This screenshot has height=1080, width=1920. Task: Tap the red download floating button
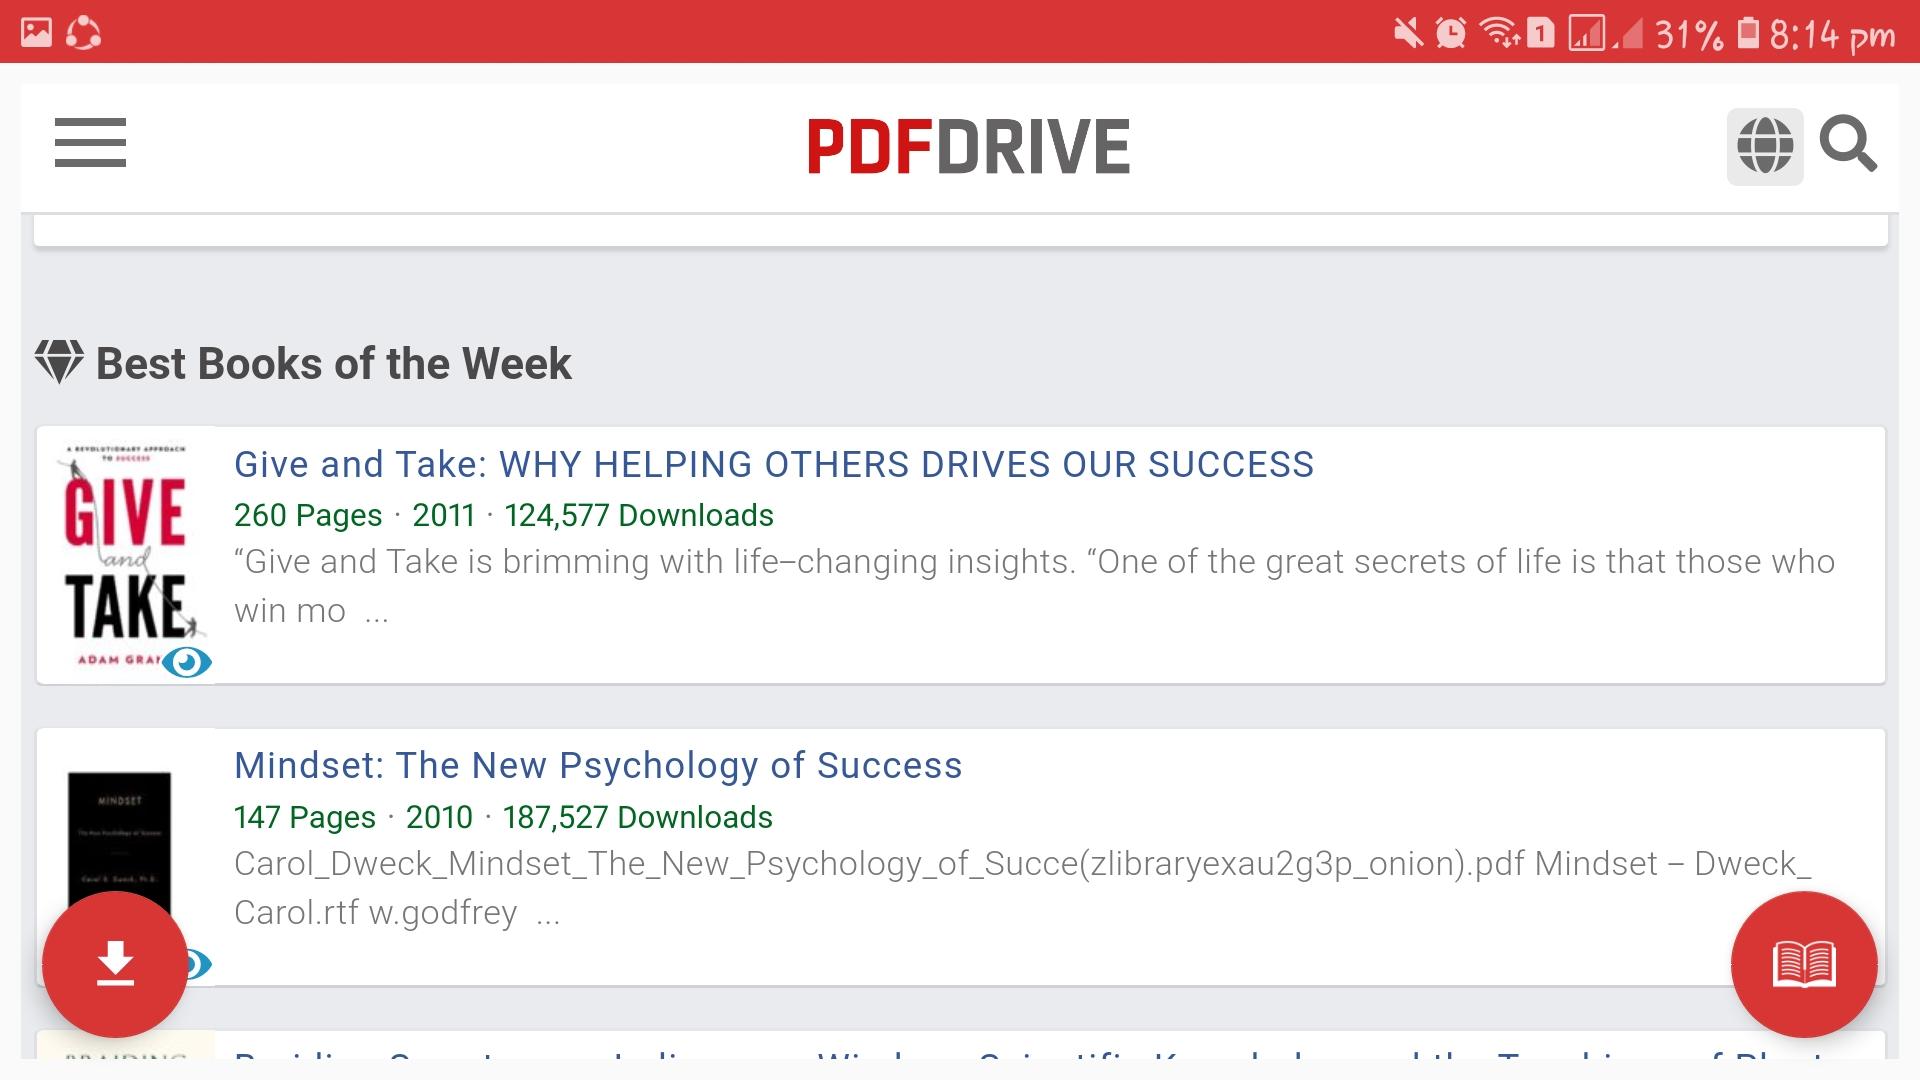[115, 964]
